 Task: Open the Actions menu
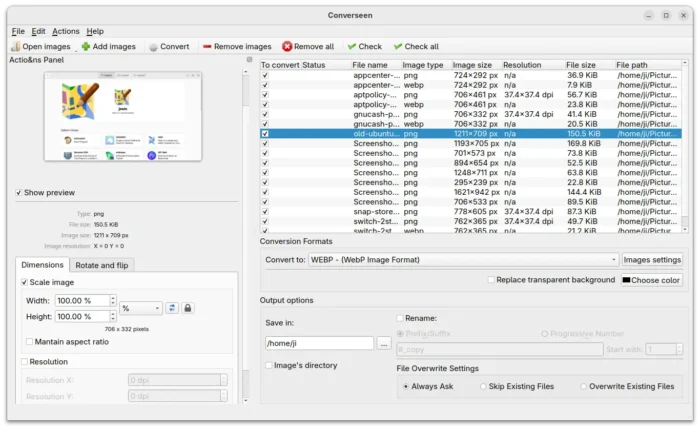pos(66,31)
